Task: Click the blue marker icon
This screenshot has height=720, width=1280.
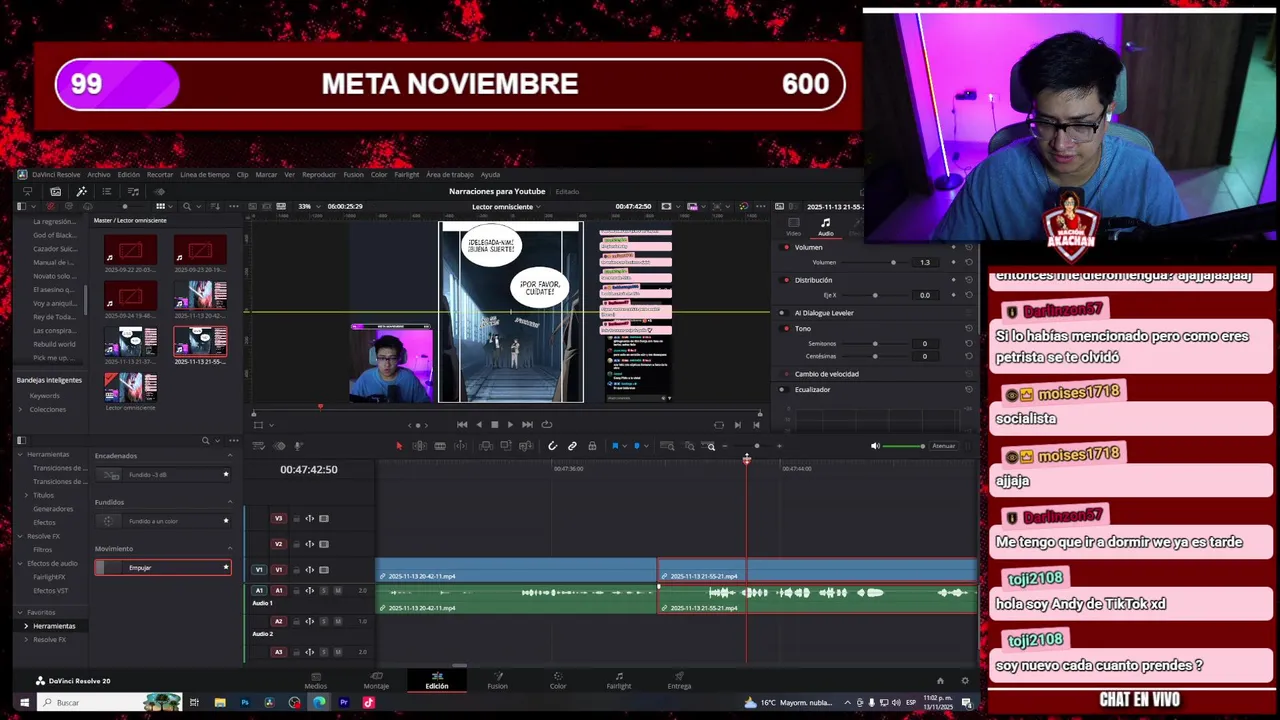Action: pos(636,446)
